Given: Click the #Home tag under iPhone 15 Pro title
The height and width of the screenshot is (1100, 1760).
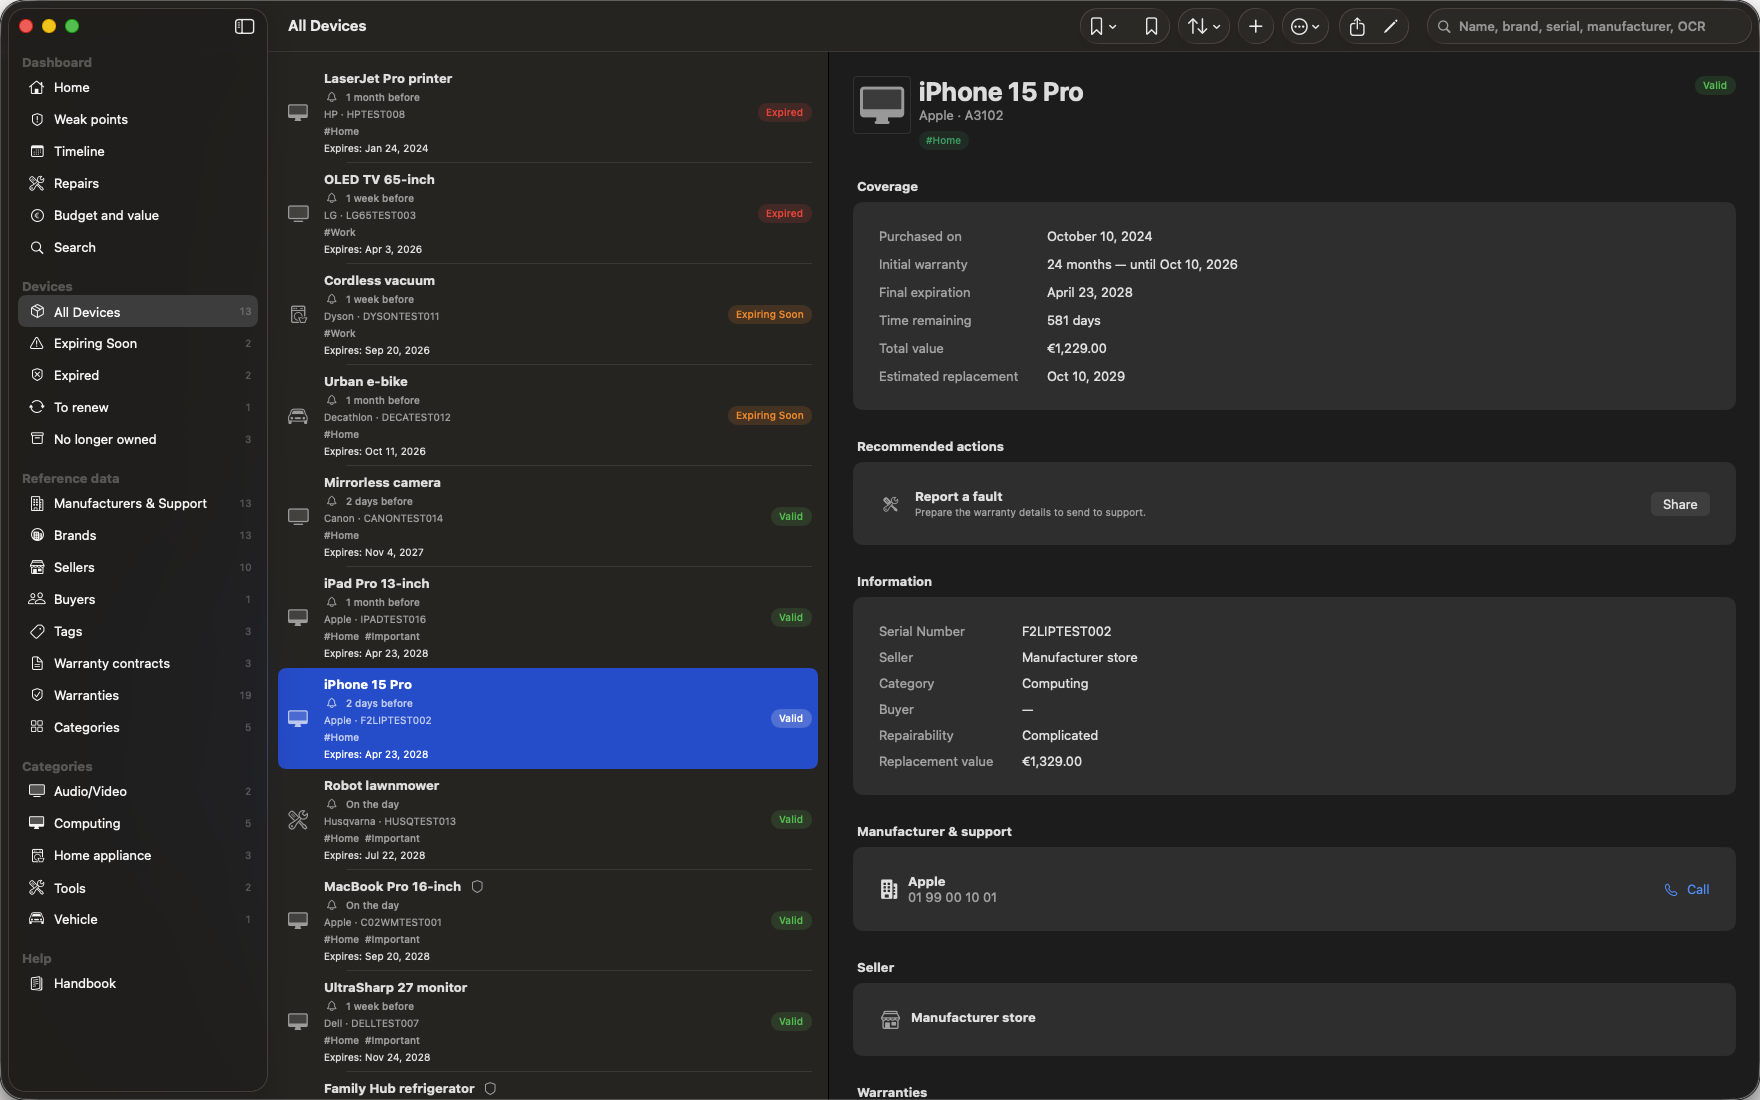Looking at the screenshot, I should 943,141.
